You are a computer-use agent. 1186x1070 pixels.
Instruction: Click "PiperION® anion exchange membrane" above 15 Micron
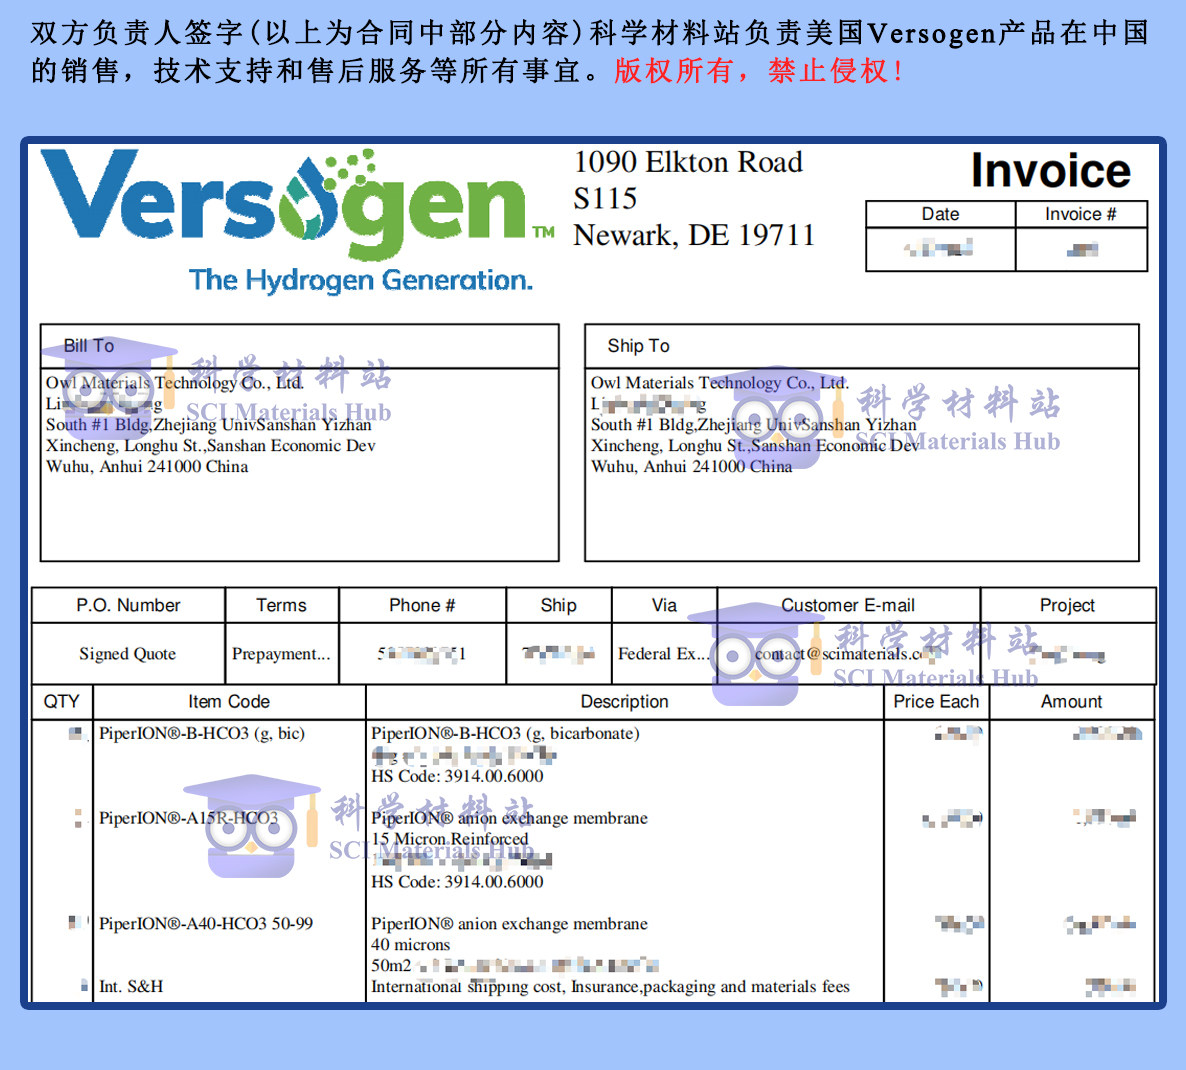[509, 818]
